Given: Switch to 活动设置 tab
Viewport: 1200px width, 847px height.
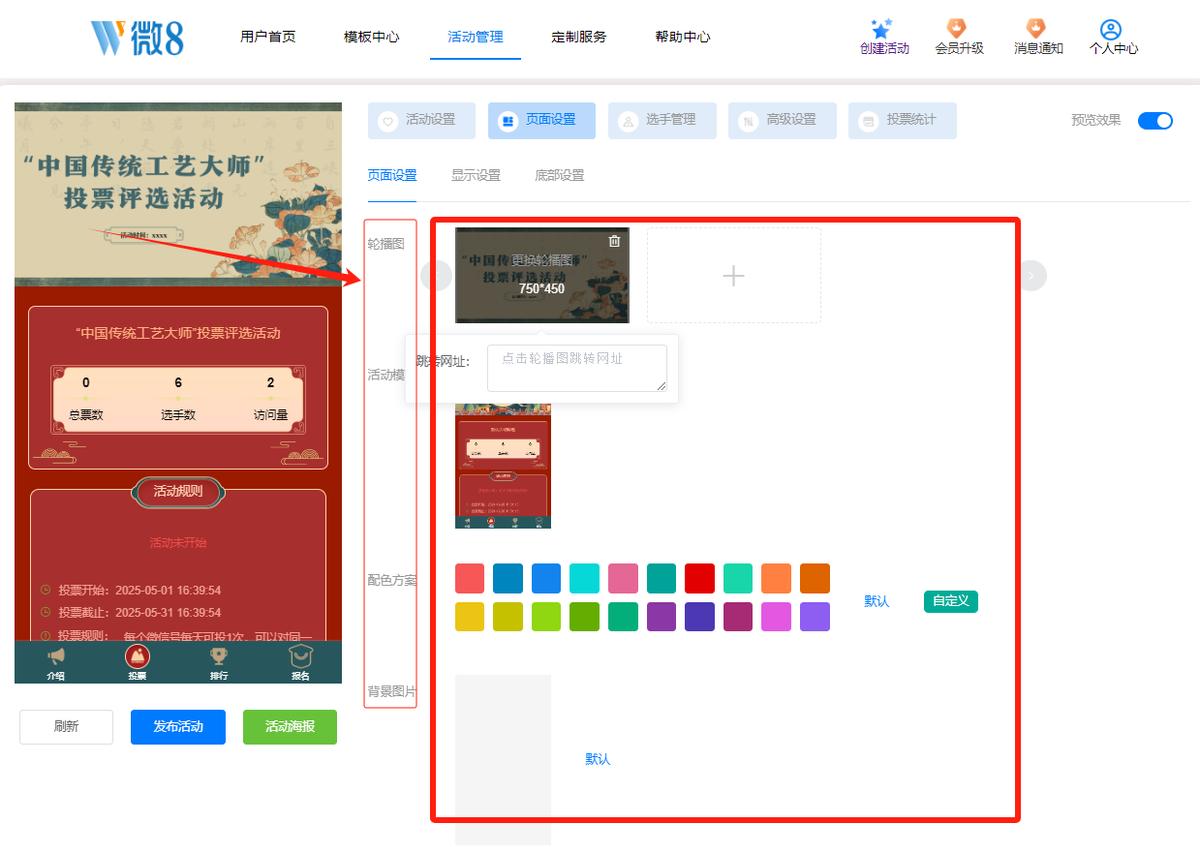Looking at the screenshot, I should (x=422, y=120).
